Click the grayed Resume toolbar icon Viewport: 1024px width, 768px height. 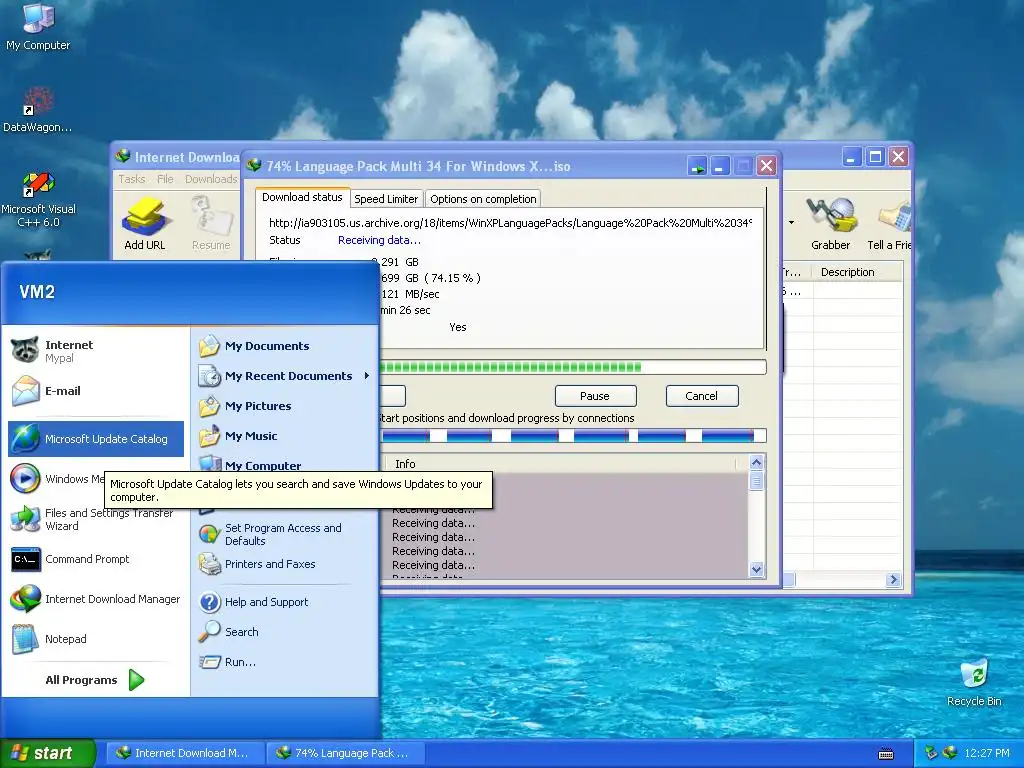pyautogui.click(x=210, y=224)
